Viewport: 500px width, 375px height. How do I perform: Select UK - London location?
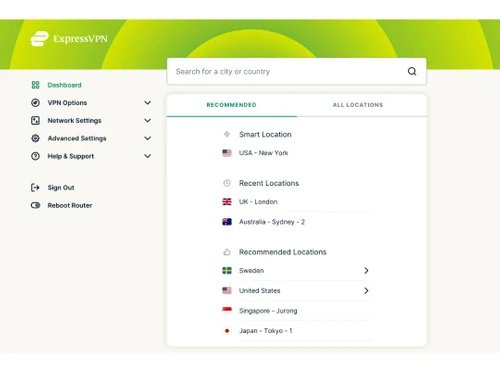[x=258, y=202]
